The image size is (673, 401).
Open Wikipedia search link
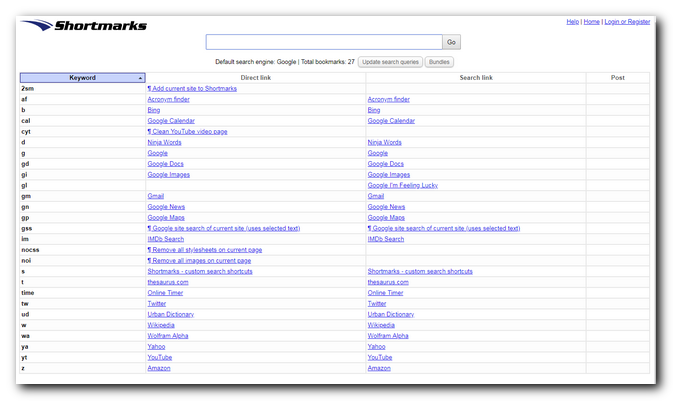381,325
